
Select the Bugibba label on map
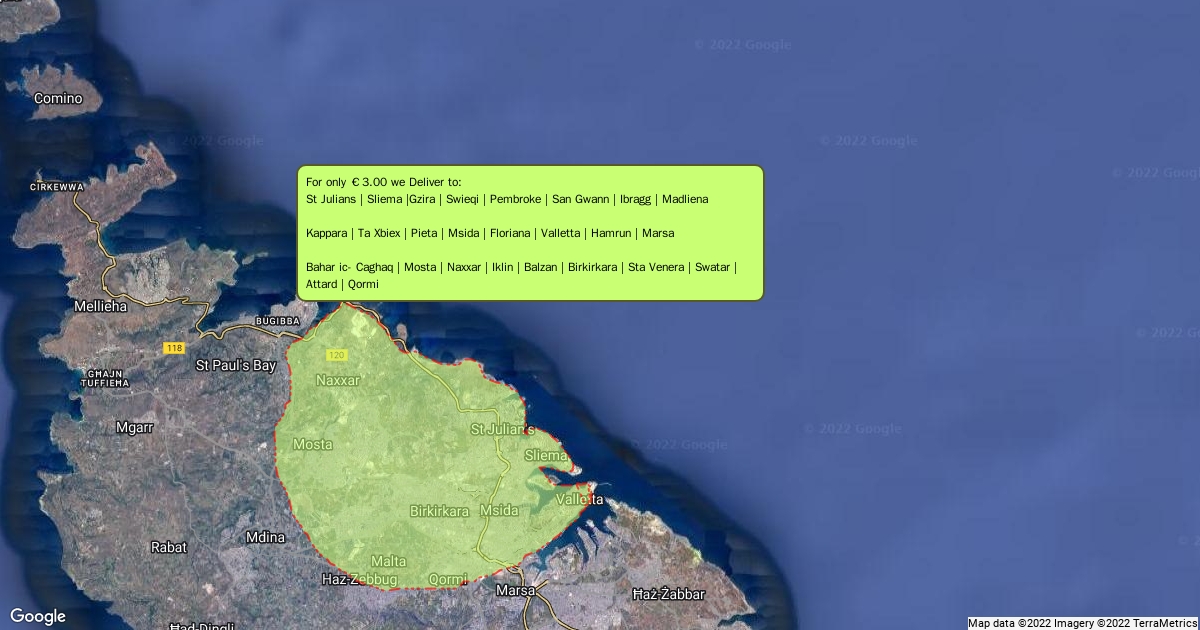277,321
